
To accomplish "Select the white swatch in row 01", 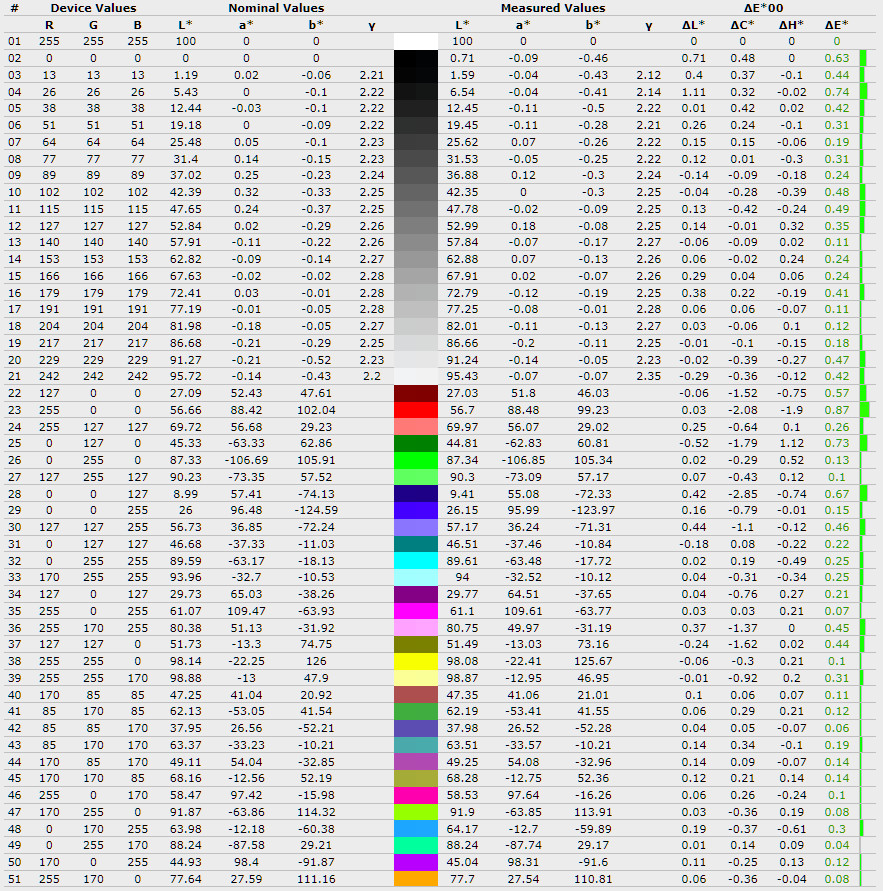I will 416,42.
